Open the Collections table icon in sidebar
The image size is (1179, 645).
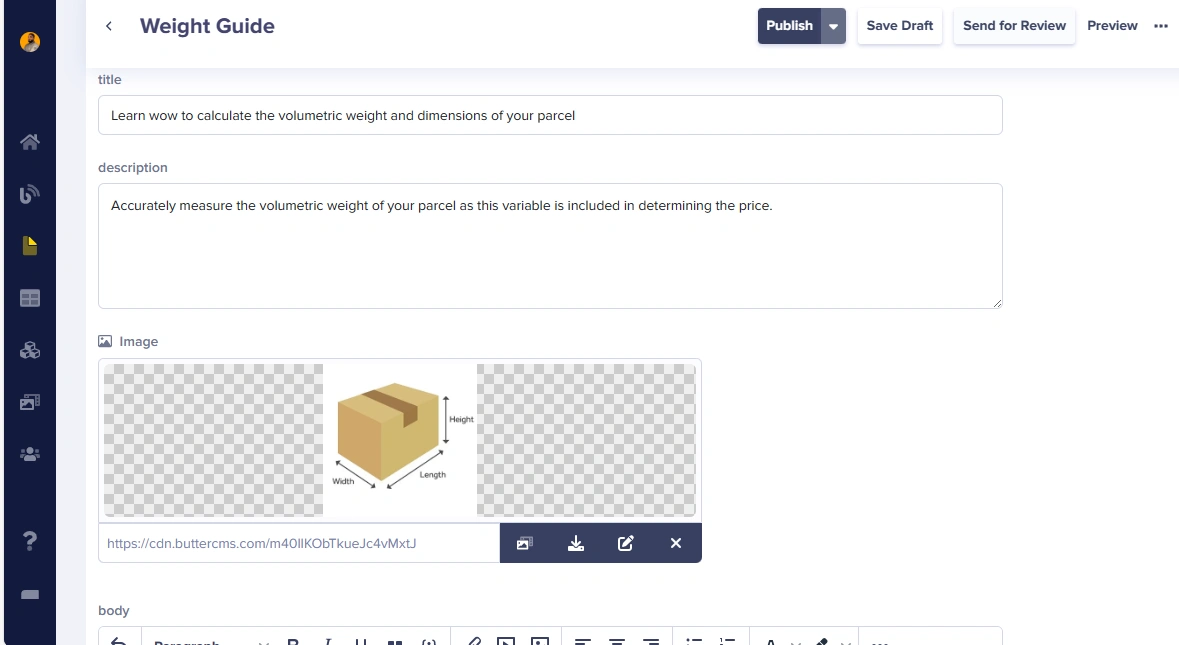[30, 298]
